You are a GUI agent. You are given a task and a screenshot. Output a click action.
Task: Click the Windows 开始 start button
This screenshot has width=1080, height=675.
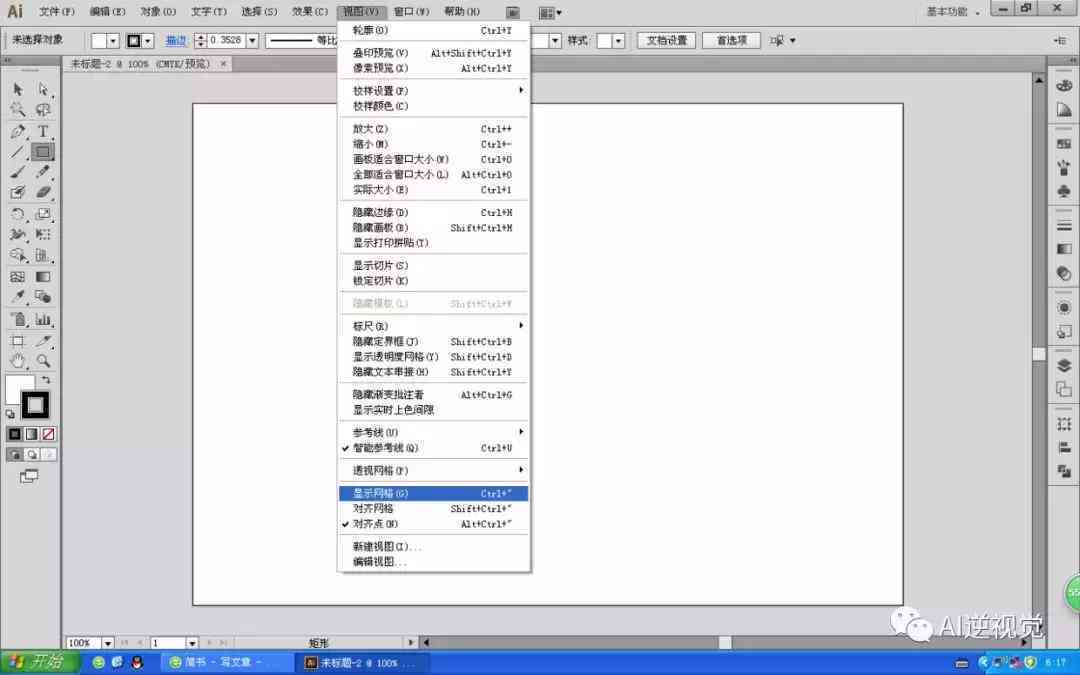(41, 663)
